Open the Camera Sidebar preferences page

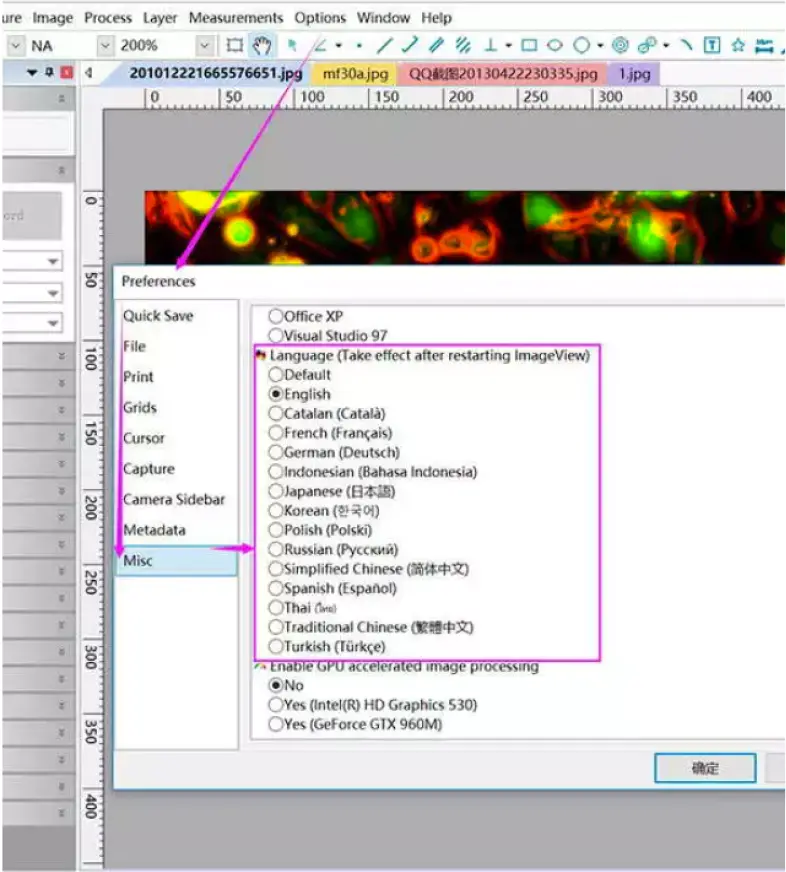point(174,499)
